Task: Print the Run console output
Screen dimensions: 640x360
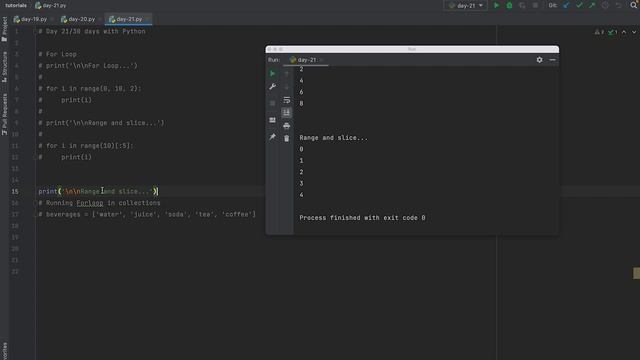Action: (287, 126)
